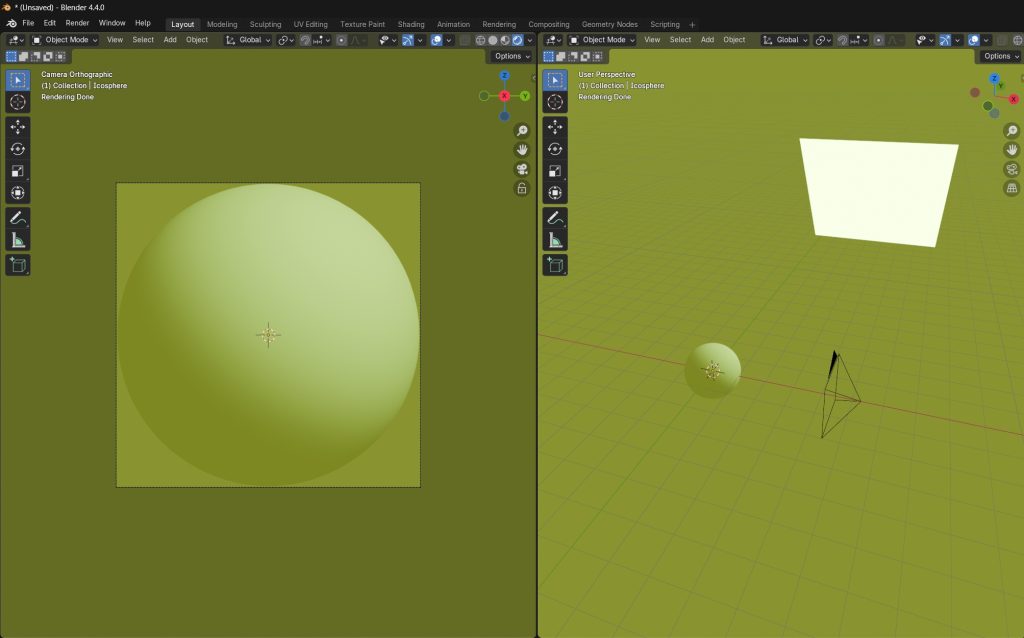Choose the Measure tool in right viewport
The width and height of the screenshot is (1024, 638).
pos(555,240)
